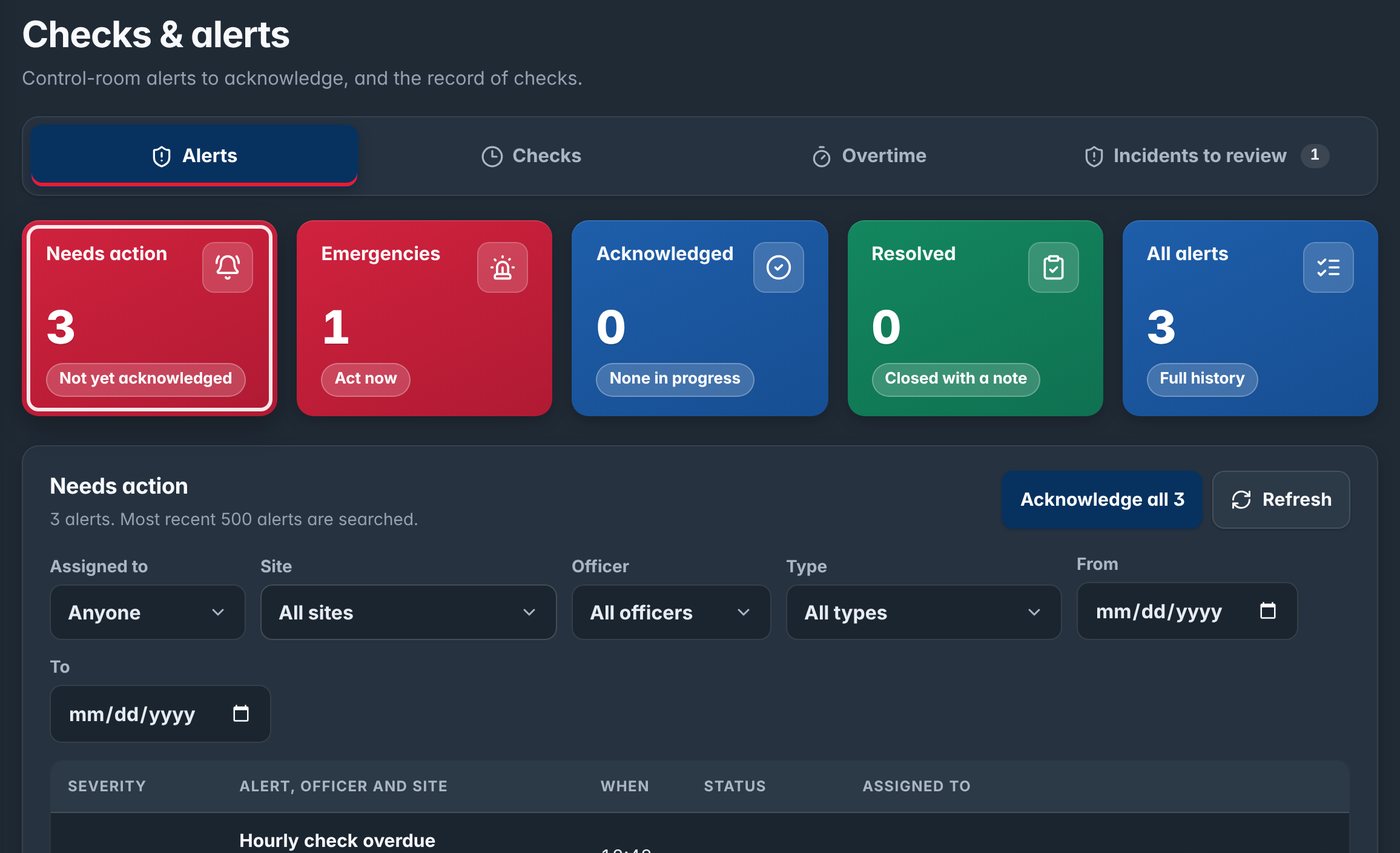Click the badge count 1 on Incidents tab
The image size is (1400, 853).
(1315, 155)
